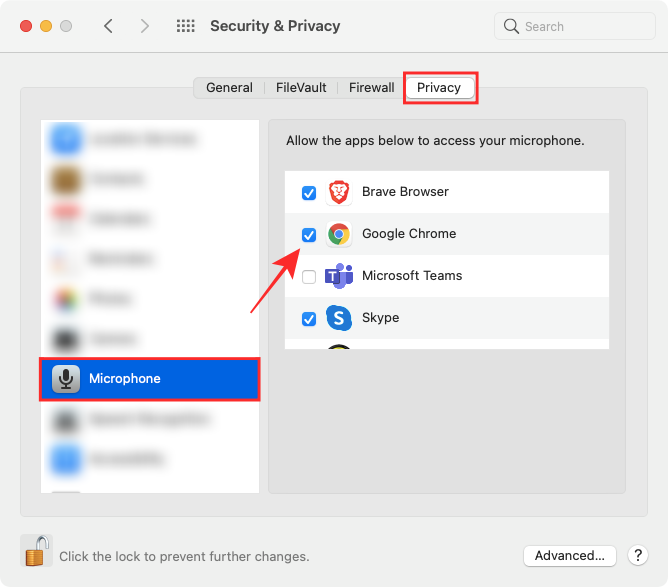Go forward with the right chevron
668x587 pixels.
point(145,26)
